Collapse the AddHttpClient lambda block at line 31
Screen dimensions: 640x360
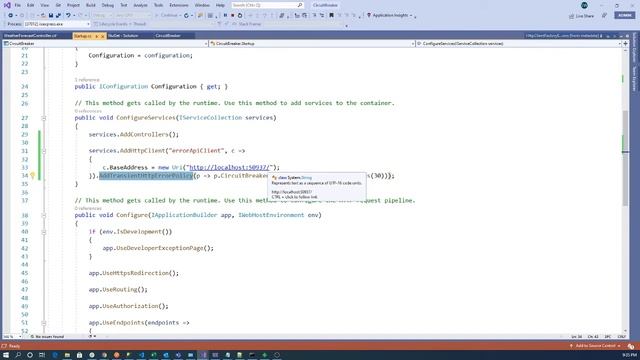click(44, 151)
